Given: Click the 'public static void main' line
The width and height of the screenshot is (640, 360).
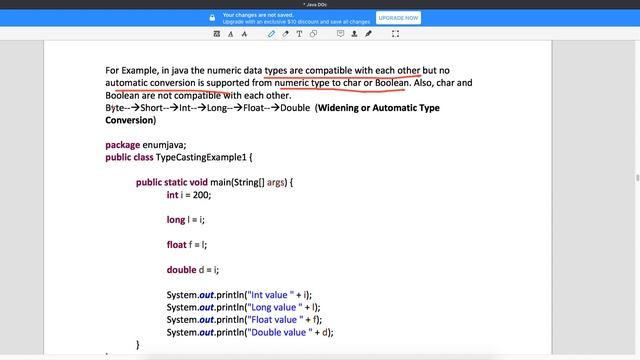Looking at the screenshot, I should coord(214,182).
